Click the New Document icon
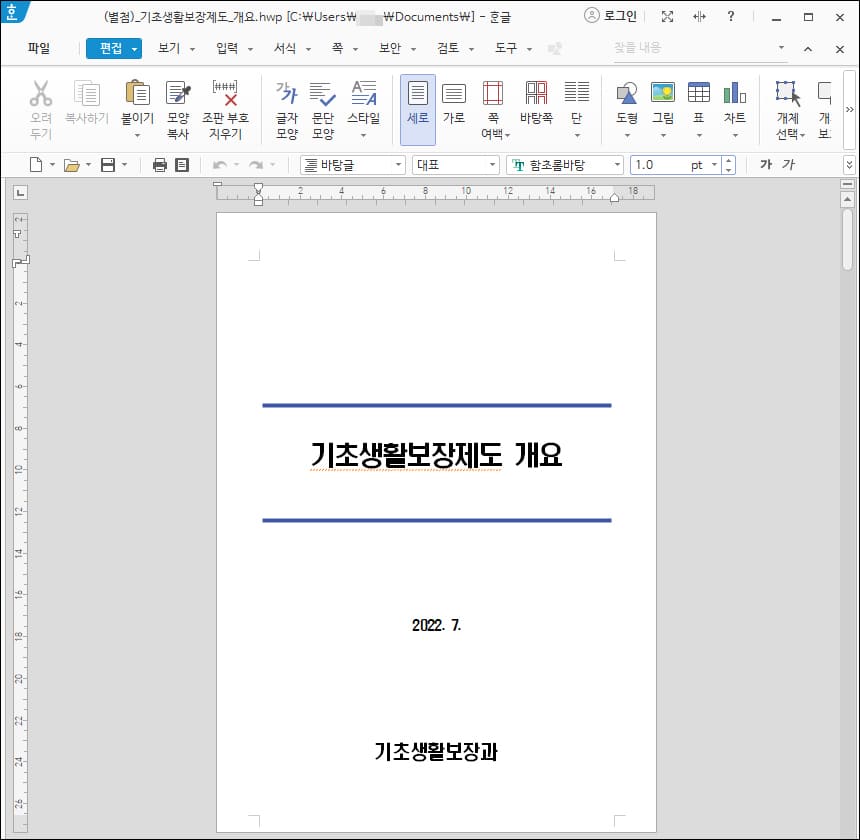This screenshot has height=840, width=860. pos(36,164)
